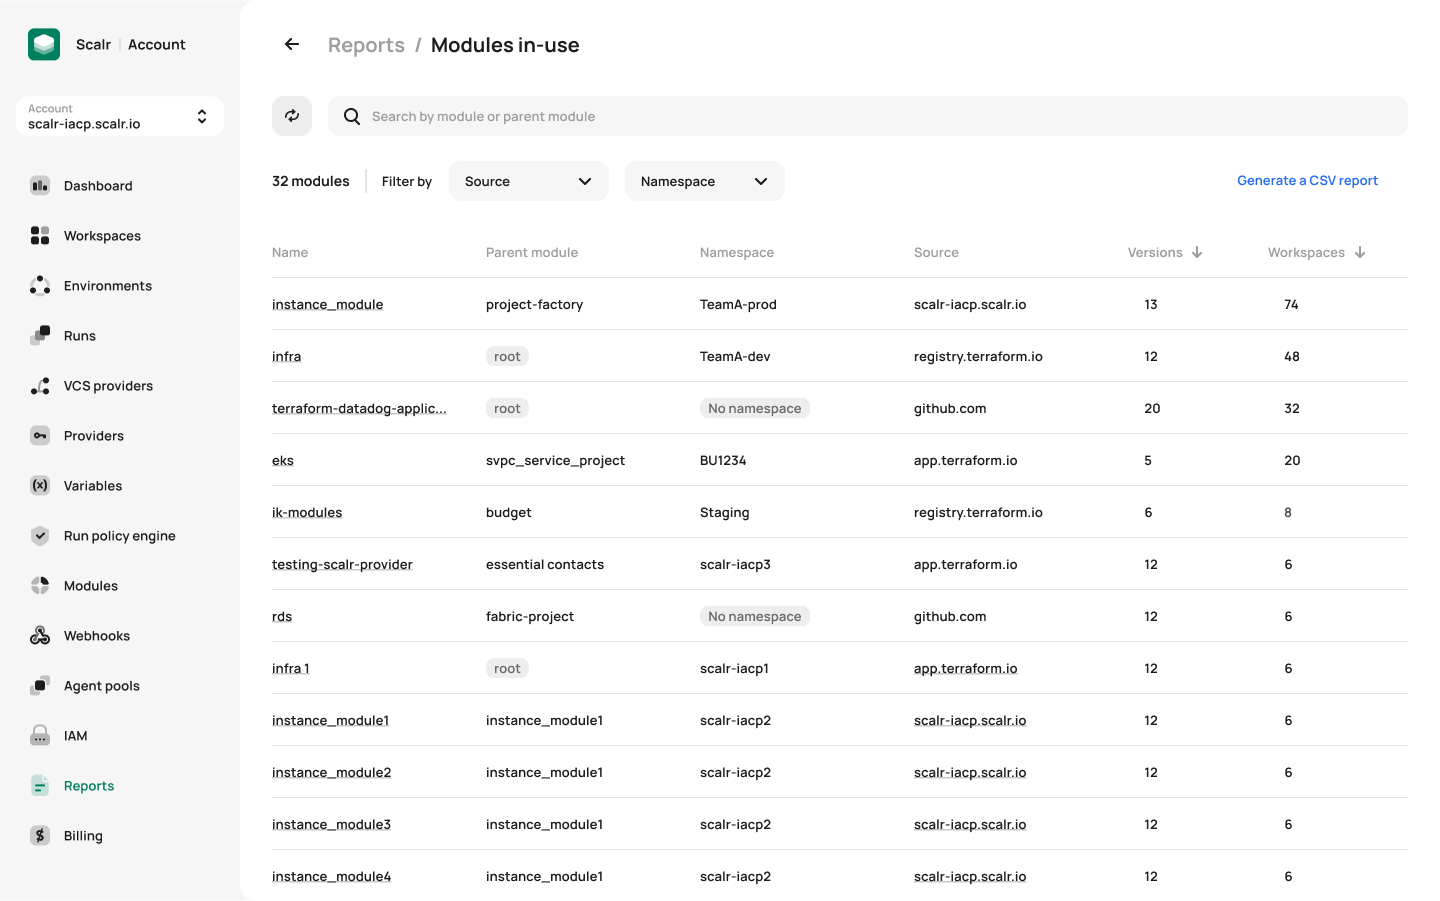
Task: Open instance_module3 module link
Action: click(x=331, y=824)
